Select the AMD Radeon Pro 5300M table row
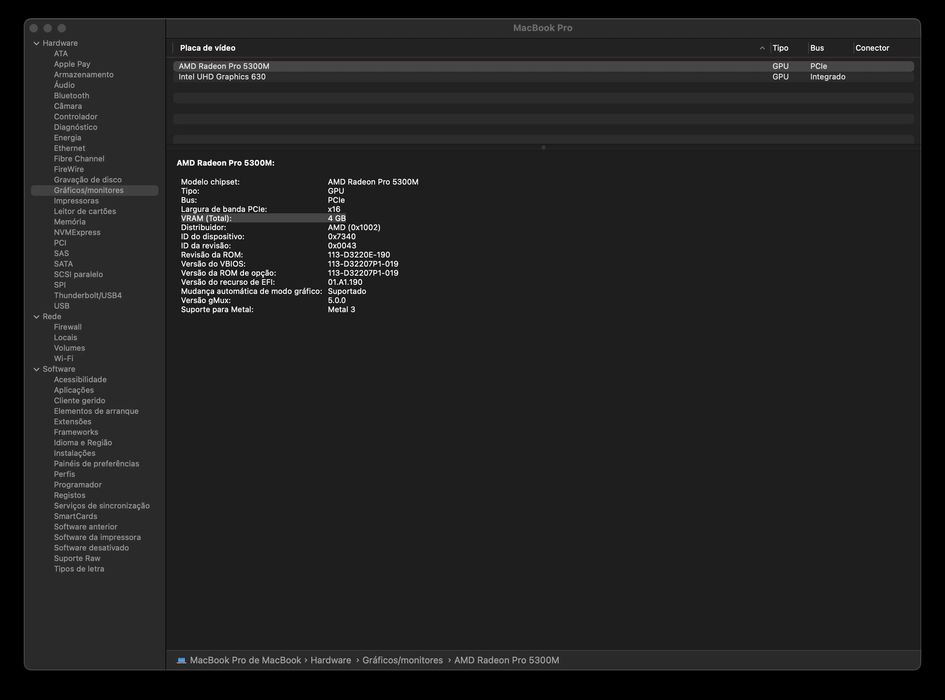 pos(543,66)
